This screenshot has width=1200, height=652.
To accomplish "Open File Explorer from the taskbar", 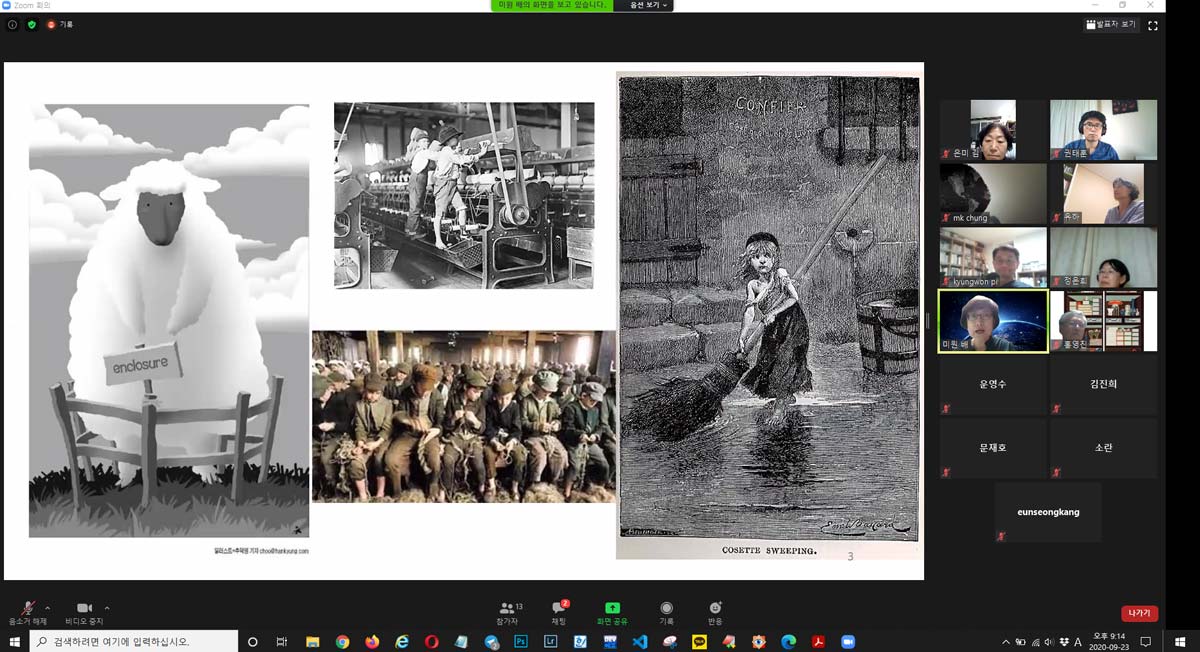I will 312,641.
